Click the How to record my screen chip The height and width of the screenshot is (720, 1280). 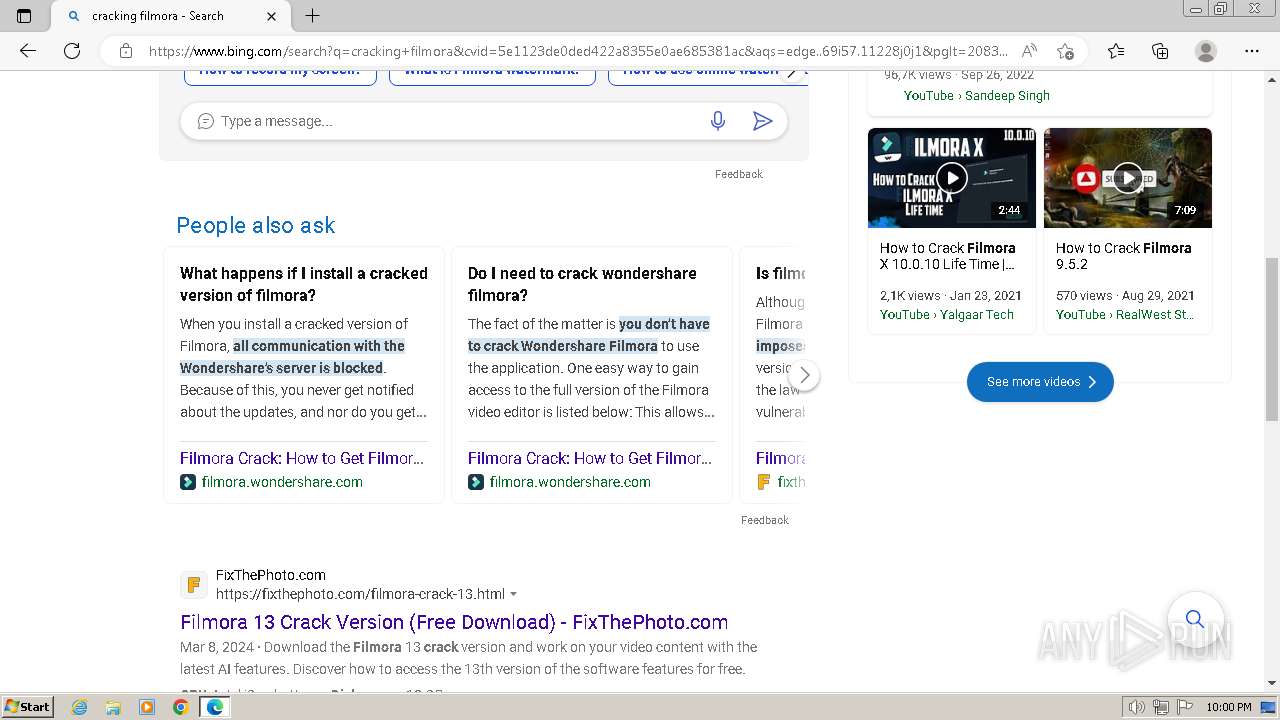[x=280, y=73]
